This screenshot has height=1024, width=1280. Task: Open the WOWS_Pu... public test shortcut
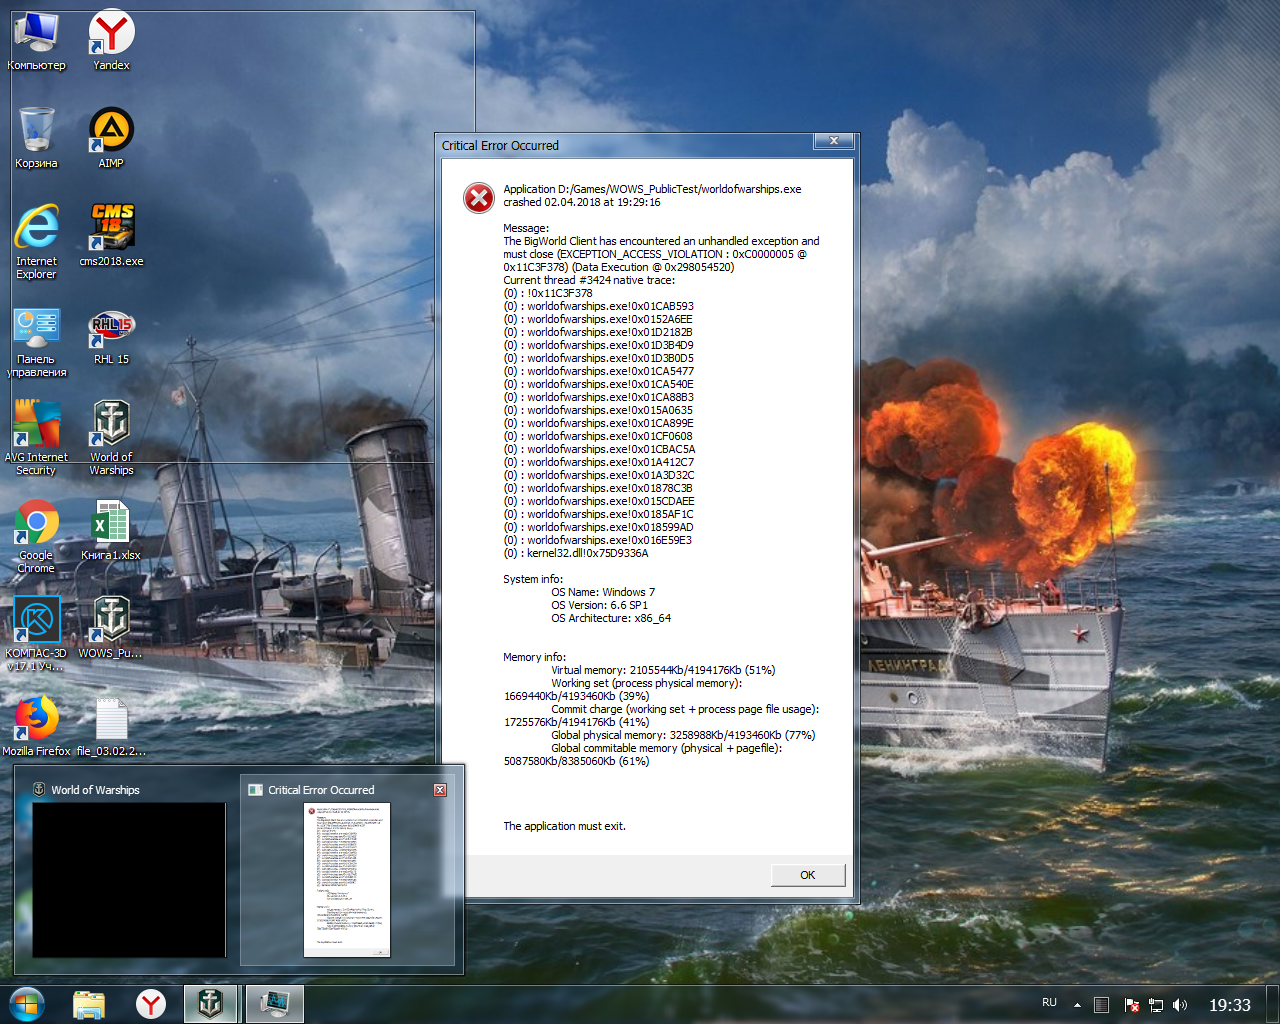[x=111, y=621]
